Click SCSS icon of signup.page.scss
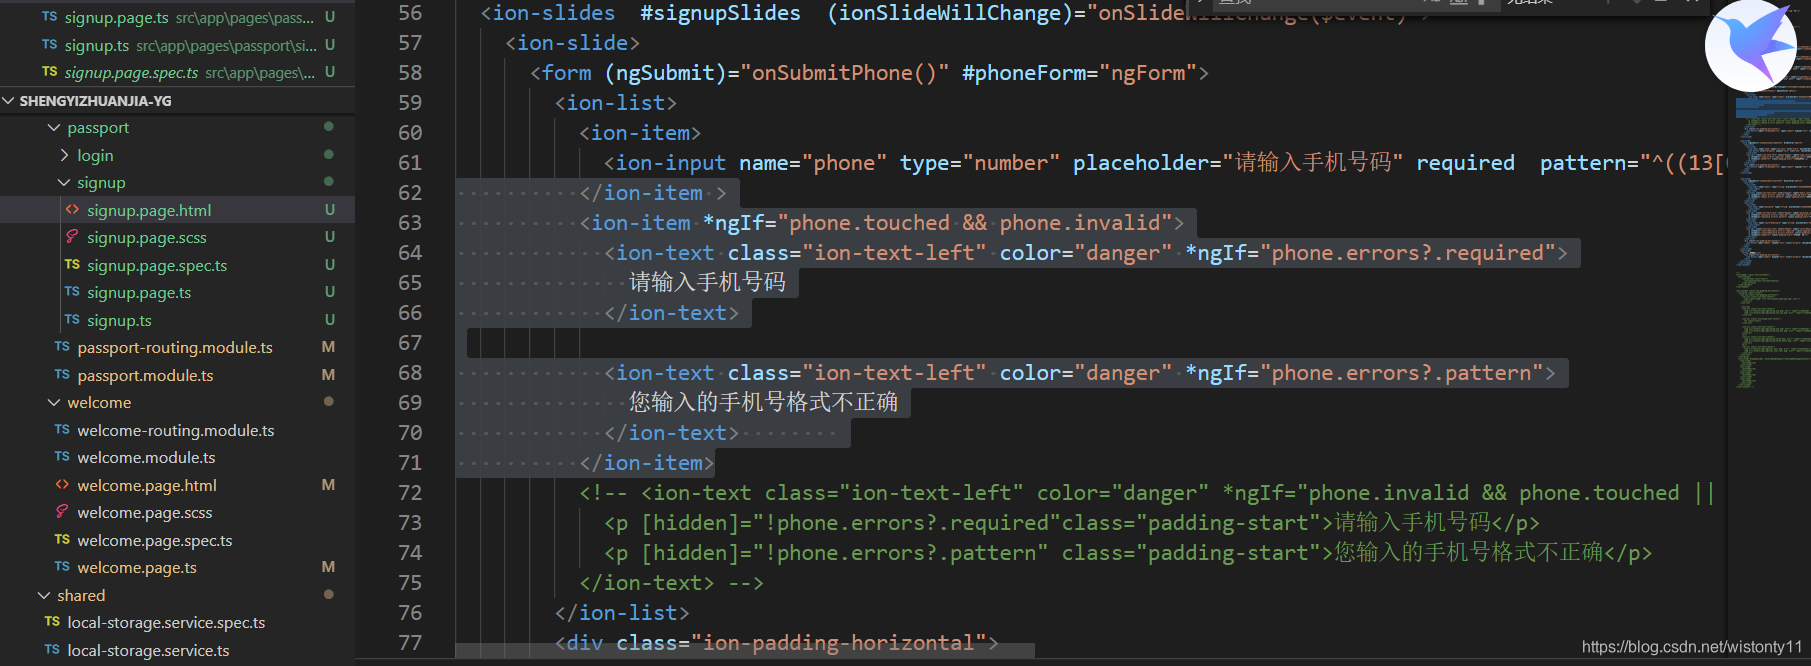 click(72, 237)
